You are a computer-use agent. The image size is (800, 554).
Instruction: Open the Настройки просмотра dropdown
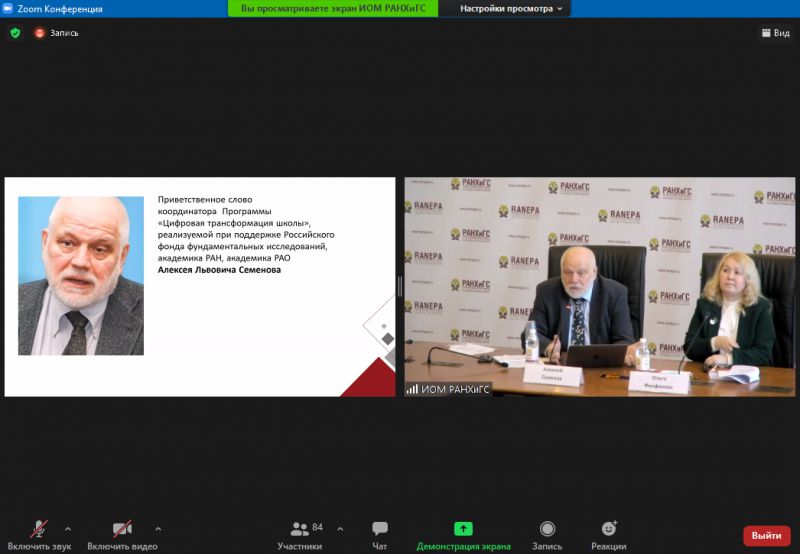coord(511,9)
